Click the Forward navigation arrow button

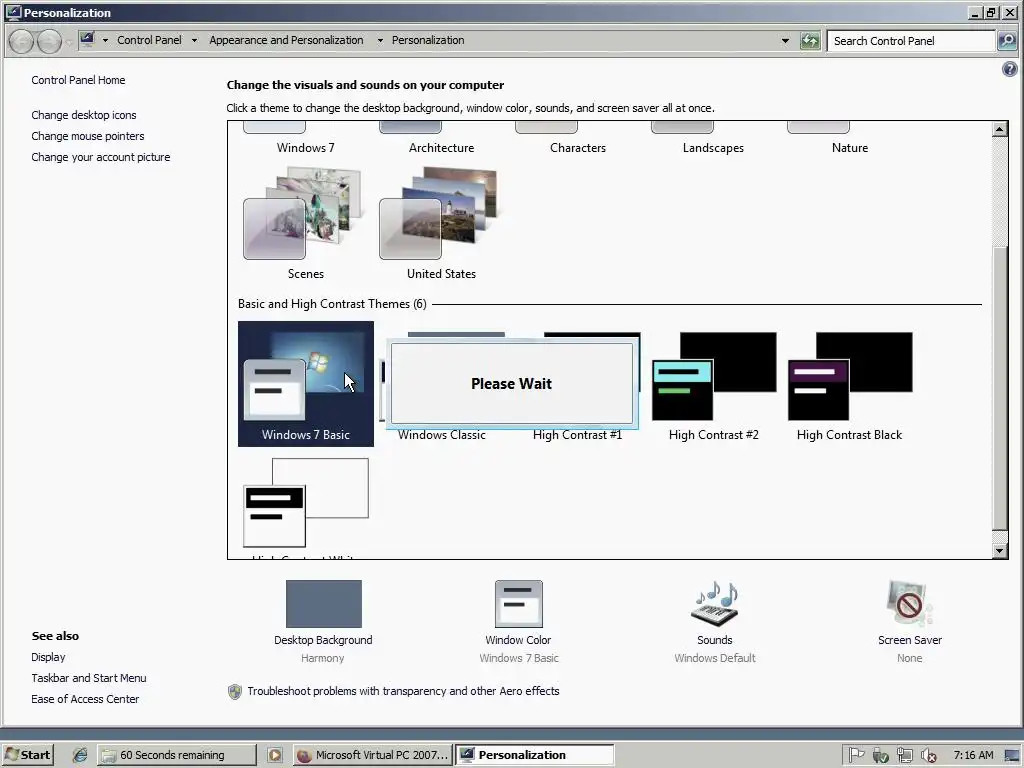pos(50,41)
